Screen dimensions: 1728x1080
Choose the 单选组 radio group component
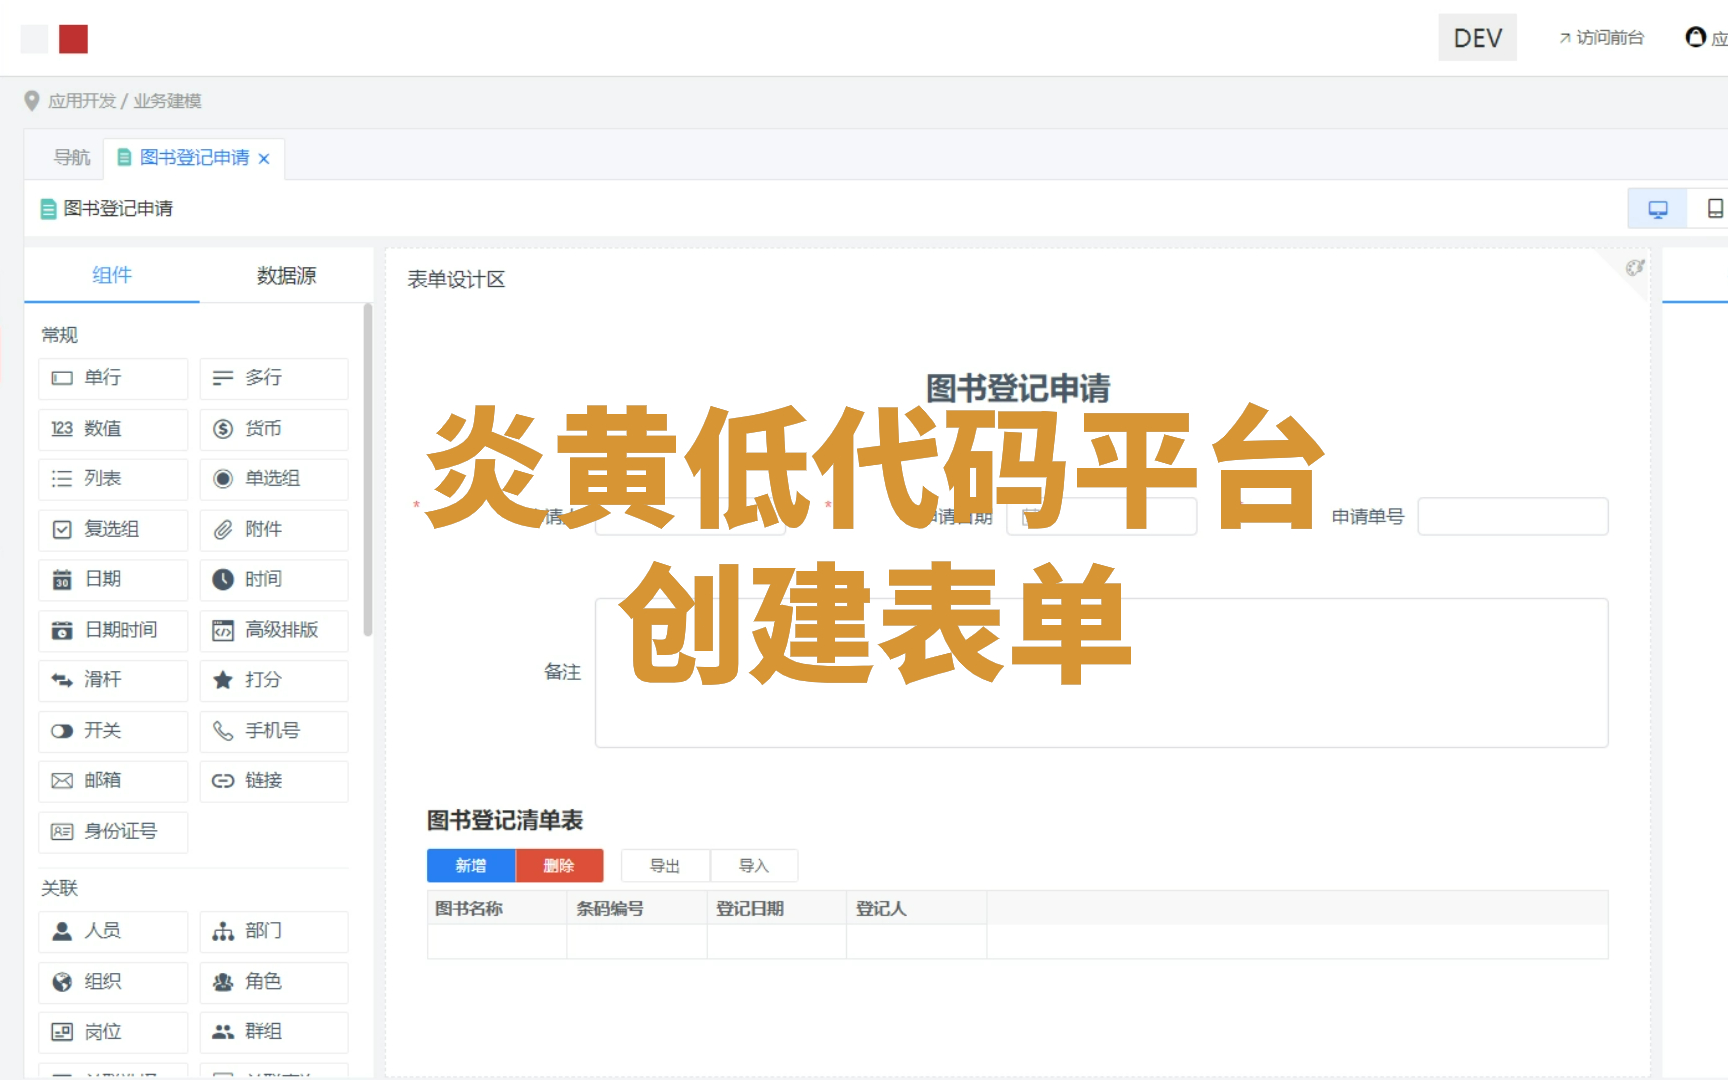click(x=274, y=479)
